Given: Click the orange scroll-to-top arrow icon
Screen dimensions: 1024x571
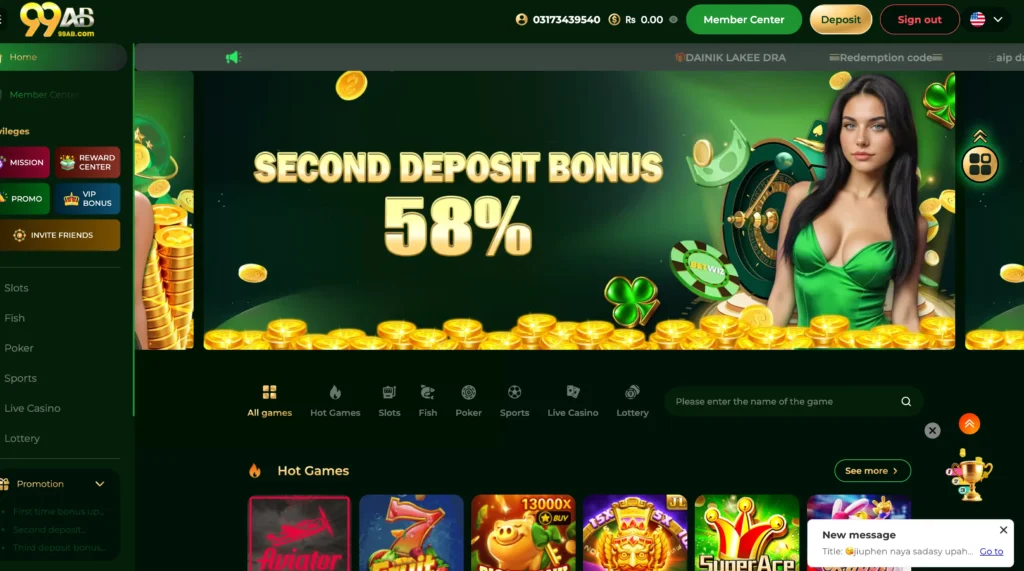Looking at the screenshot, I should 969,424.
